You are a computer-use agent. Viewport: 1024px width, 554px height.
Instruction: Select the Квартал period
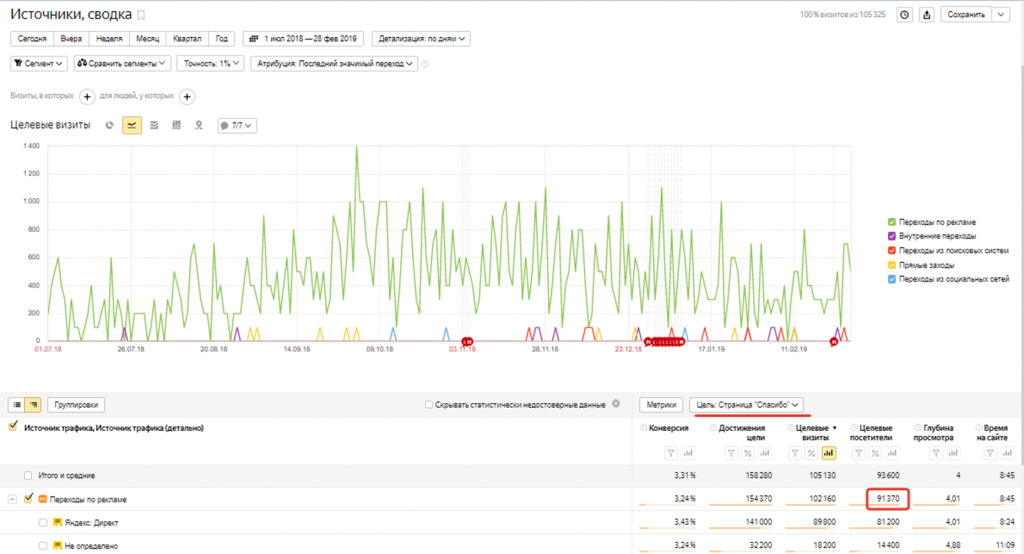click(x=187, y=39)
